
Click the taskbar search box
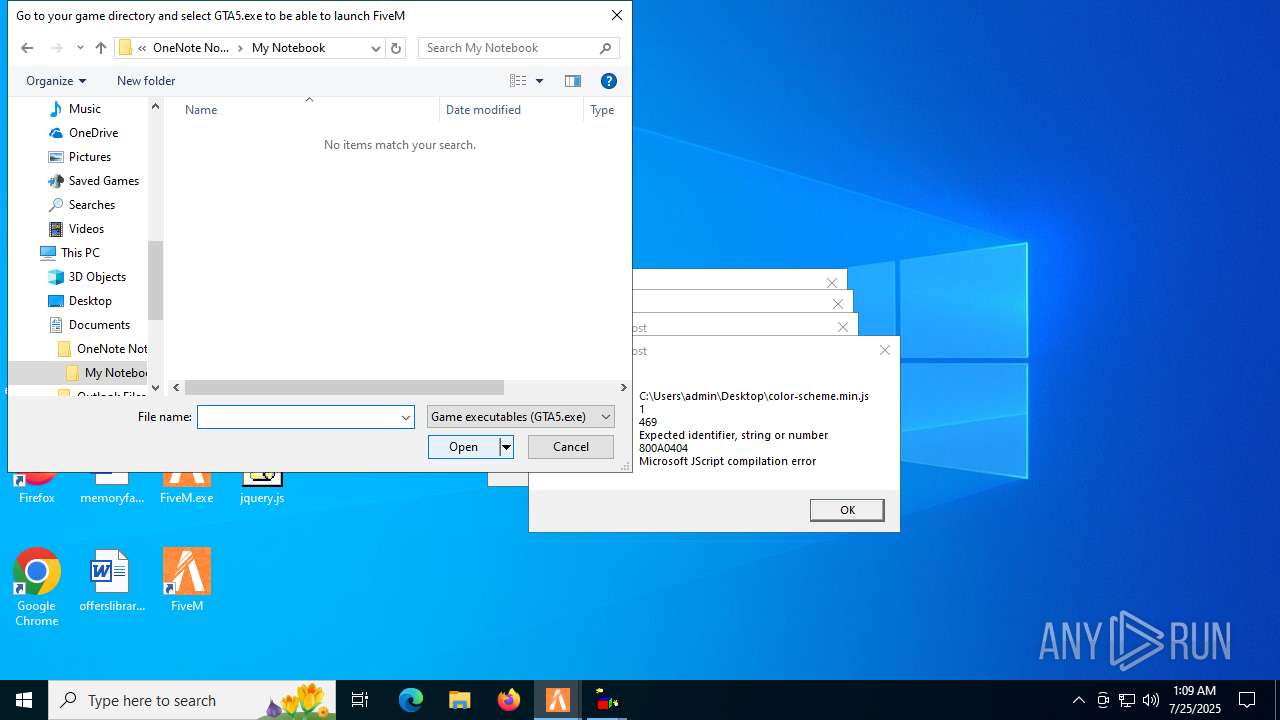point(192,700)
